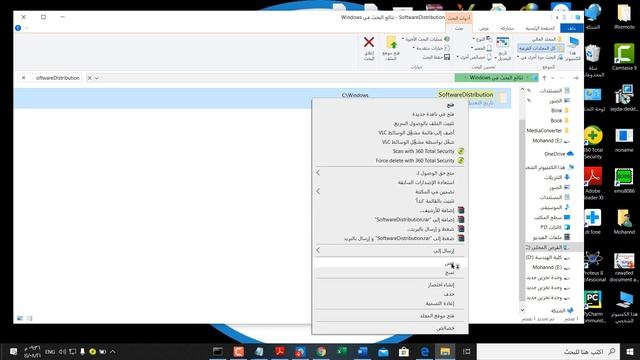Screen dimensions: 640x360
Task: Expand تضمين في المكتبة submenu
Action: pos(391,191)
